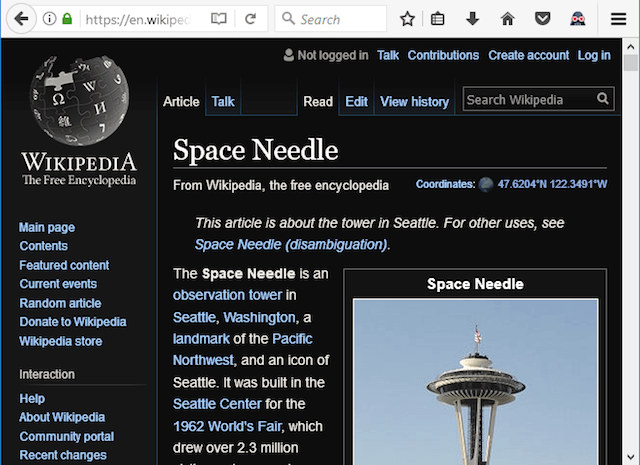The image size is (640, 465).
Task: Open Space Needle (disambiguation) link
Action: coord(291,245)
